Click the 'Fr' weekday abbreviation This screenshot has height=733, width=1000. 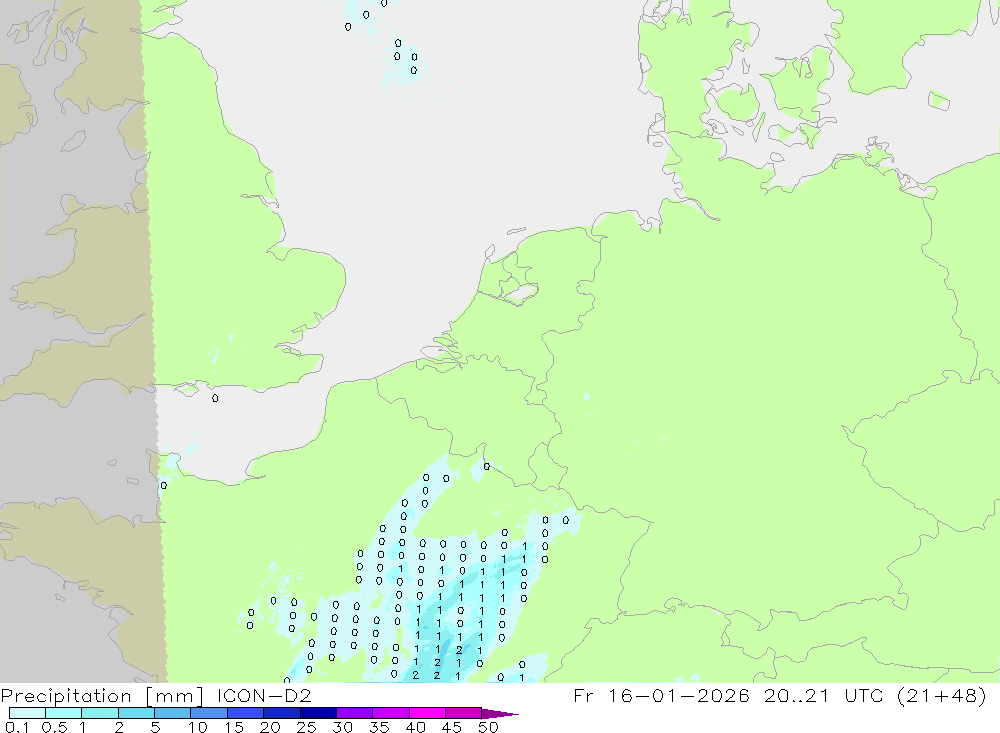(584, 695)
